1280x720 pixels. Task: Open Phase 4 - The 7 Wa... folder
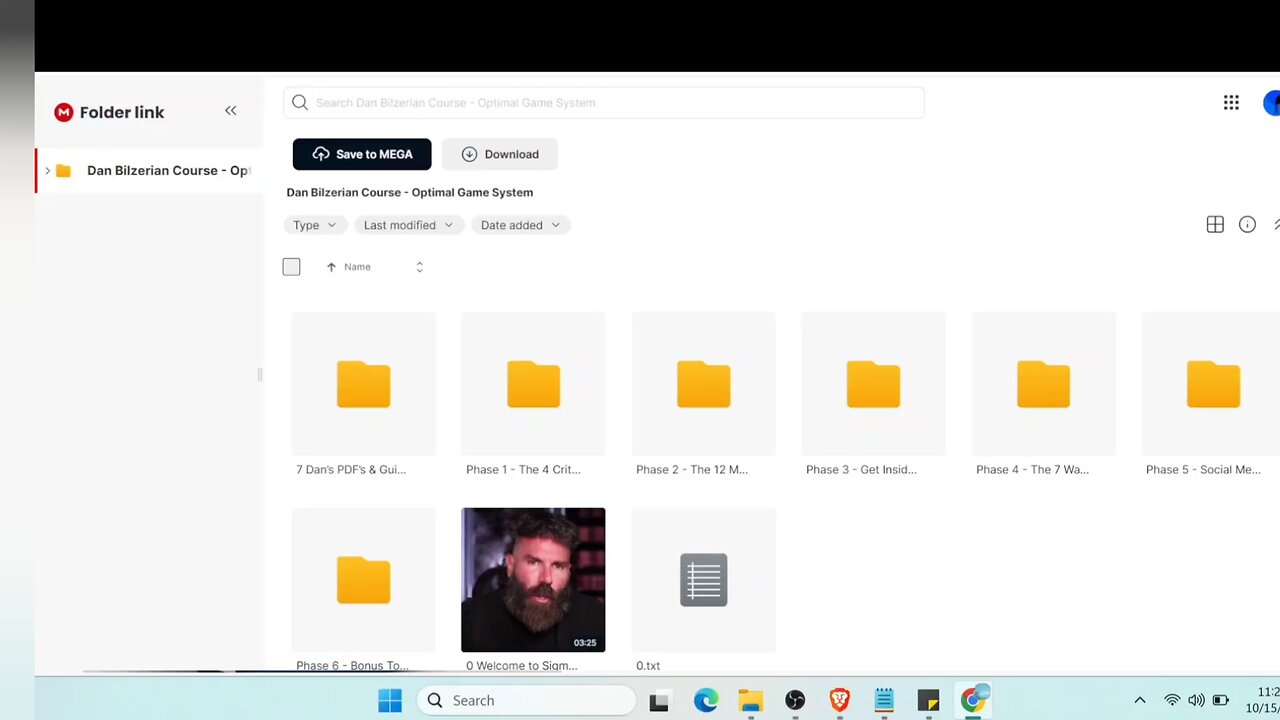pyautogui.click(x=1043, y=384)
